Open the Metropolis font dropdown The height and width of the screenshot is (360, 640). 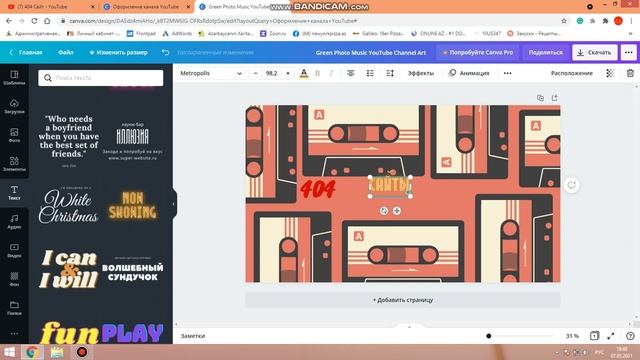click(211, 73)
